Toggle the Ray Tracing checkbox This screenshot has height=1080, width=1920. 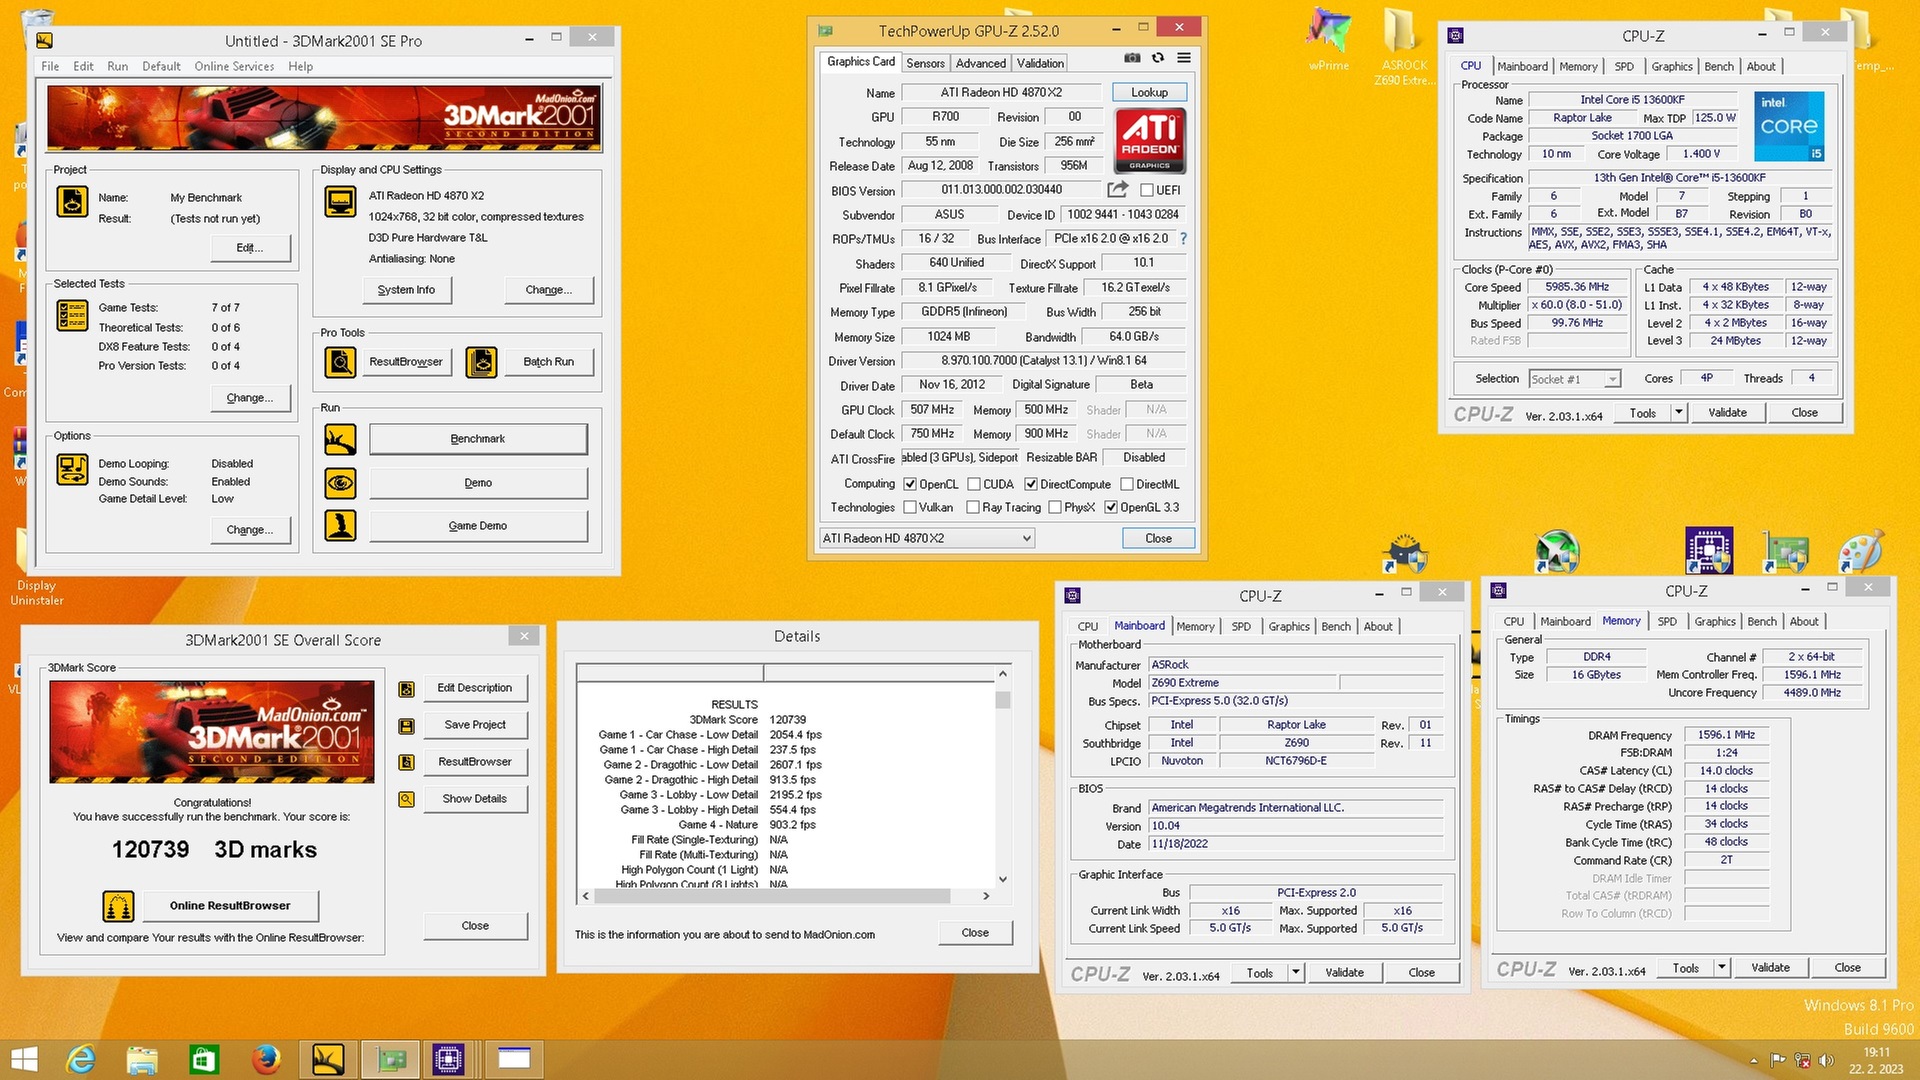(x=973, y=507)
